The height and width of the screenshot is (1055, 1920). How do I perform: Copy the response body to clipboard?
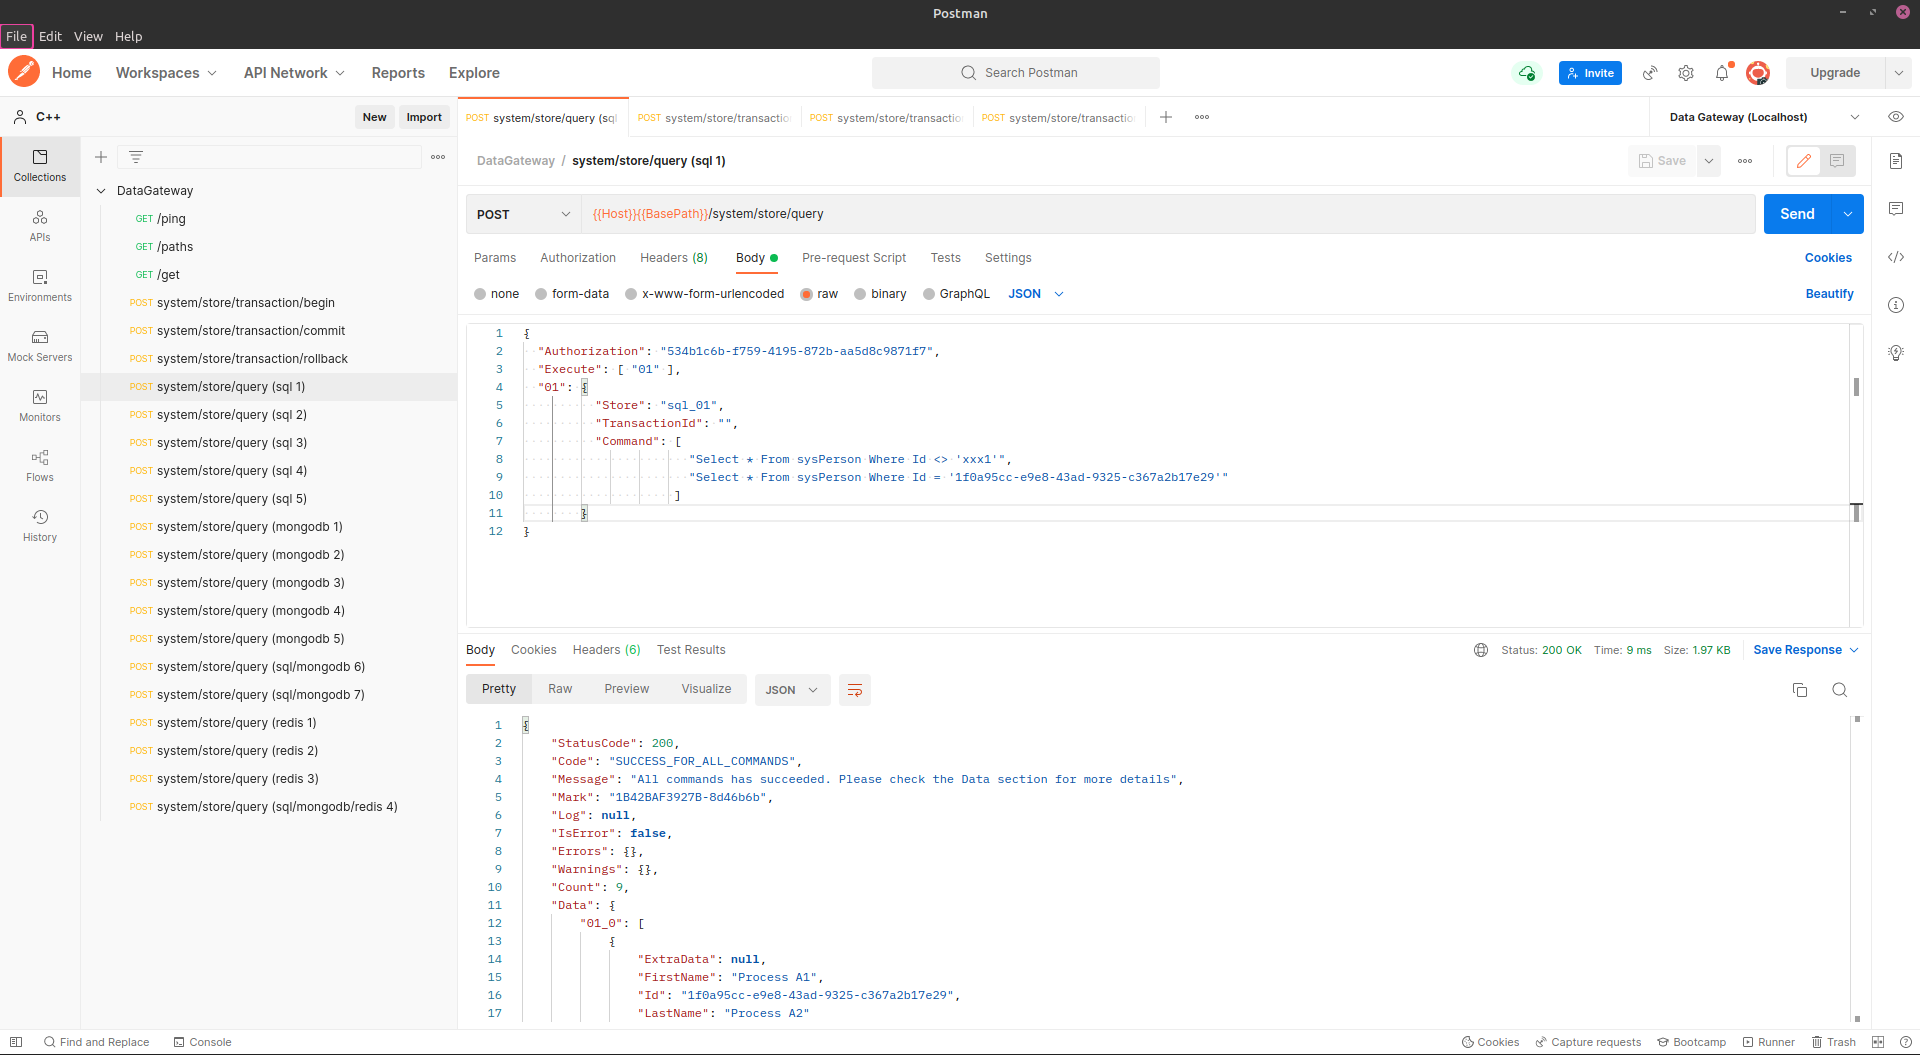tap(1800, 690)
